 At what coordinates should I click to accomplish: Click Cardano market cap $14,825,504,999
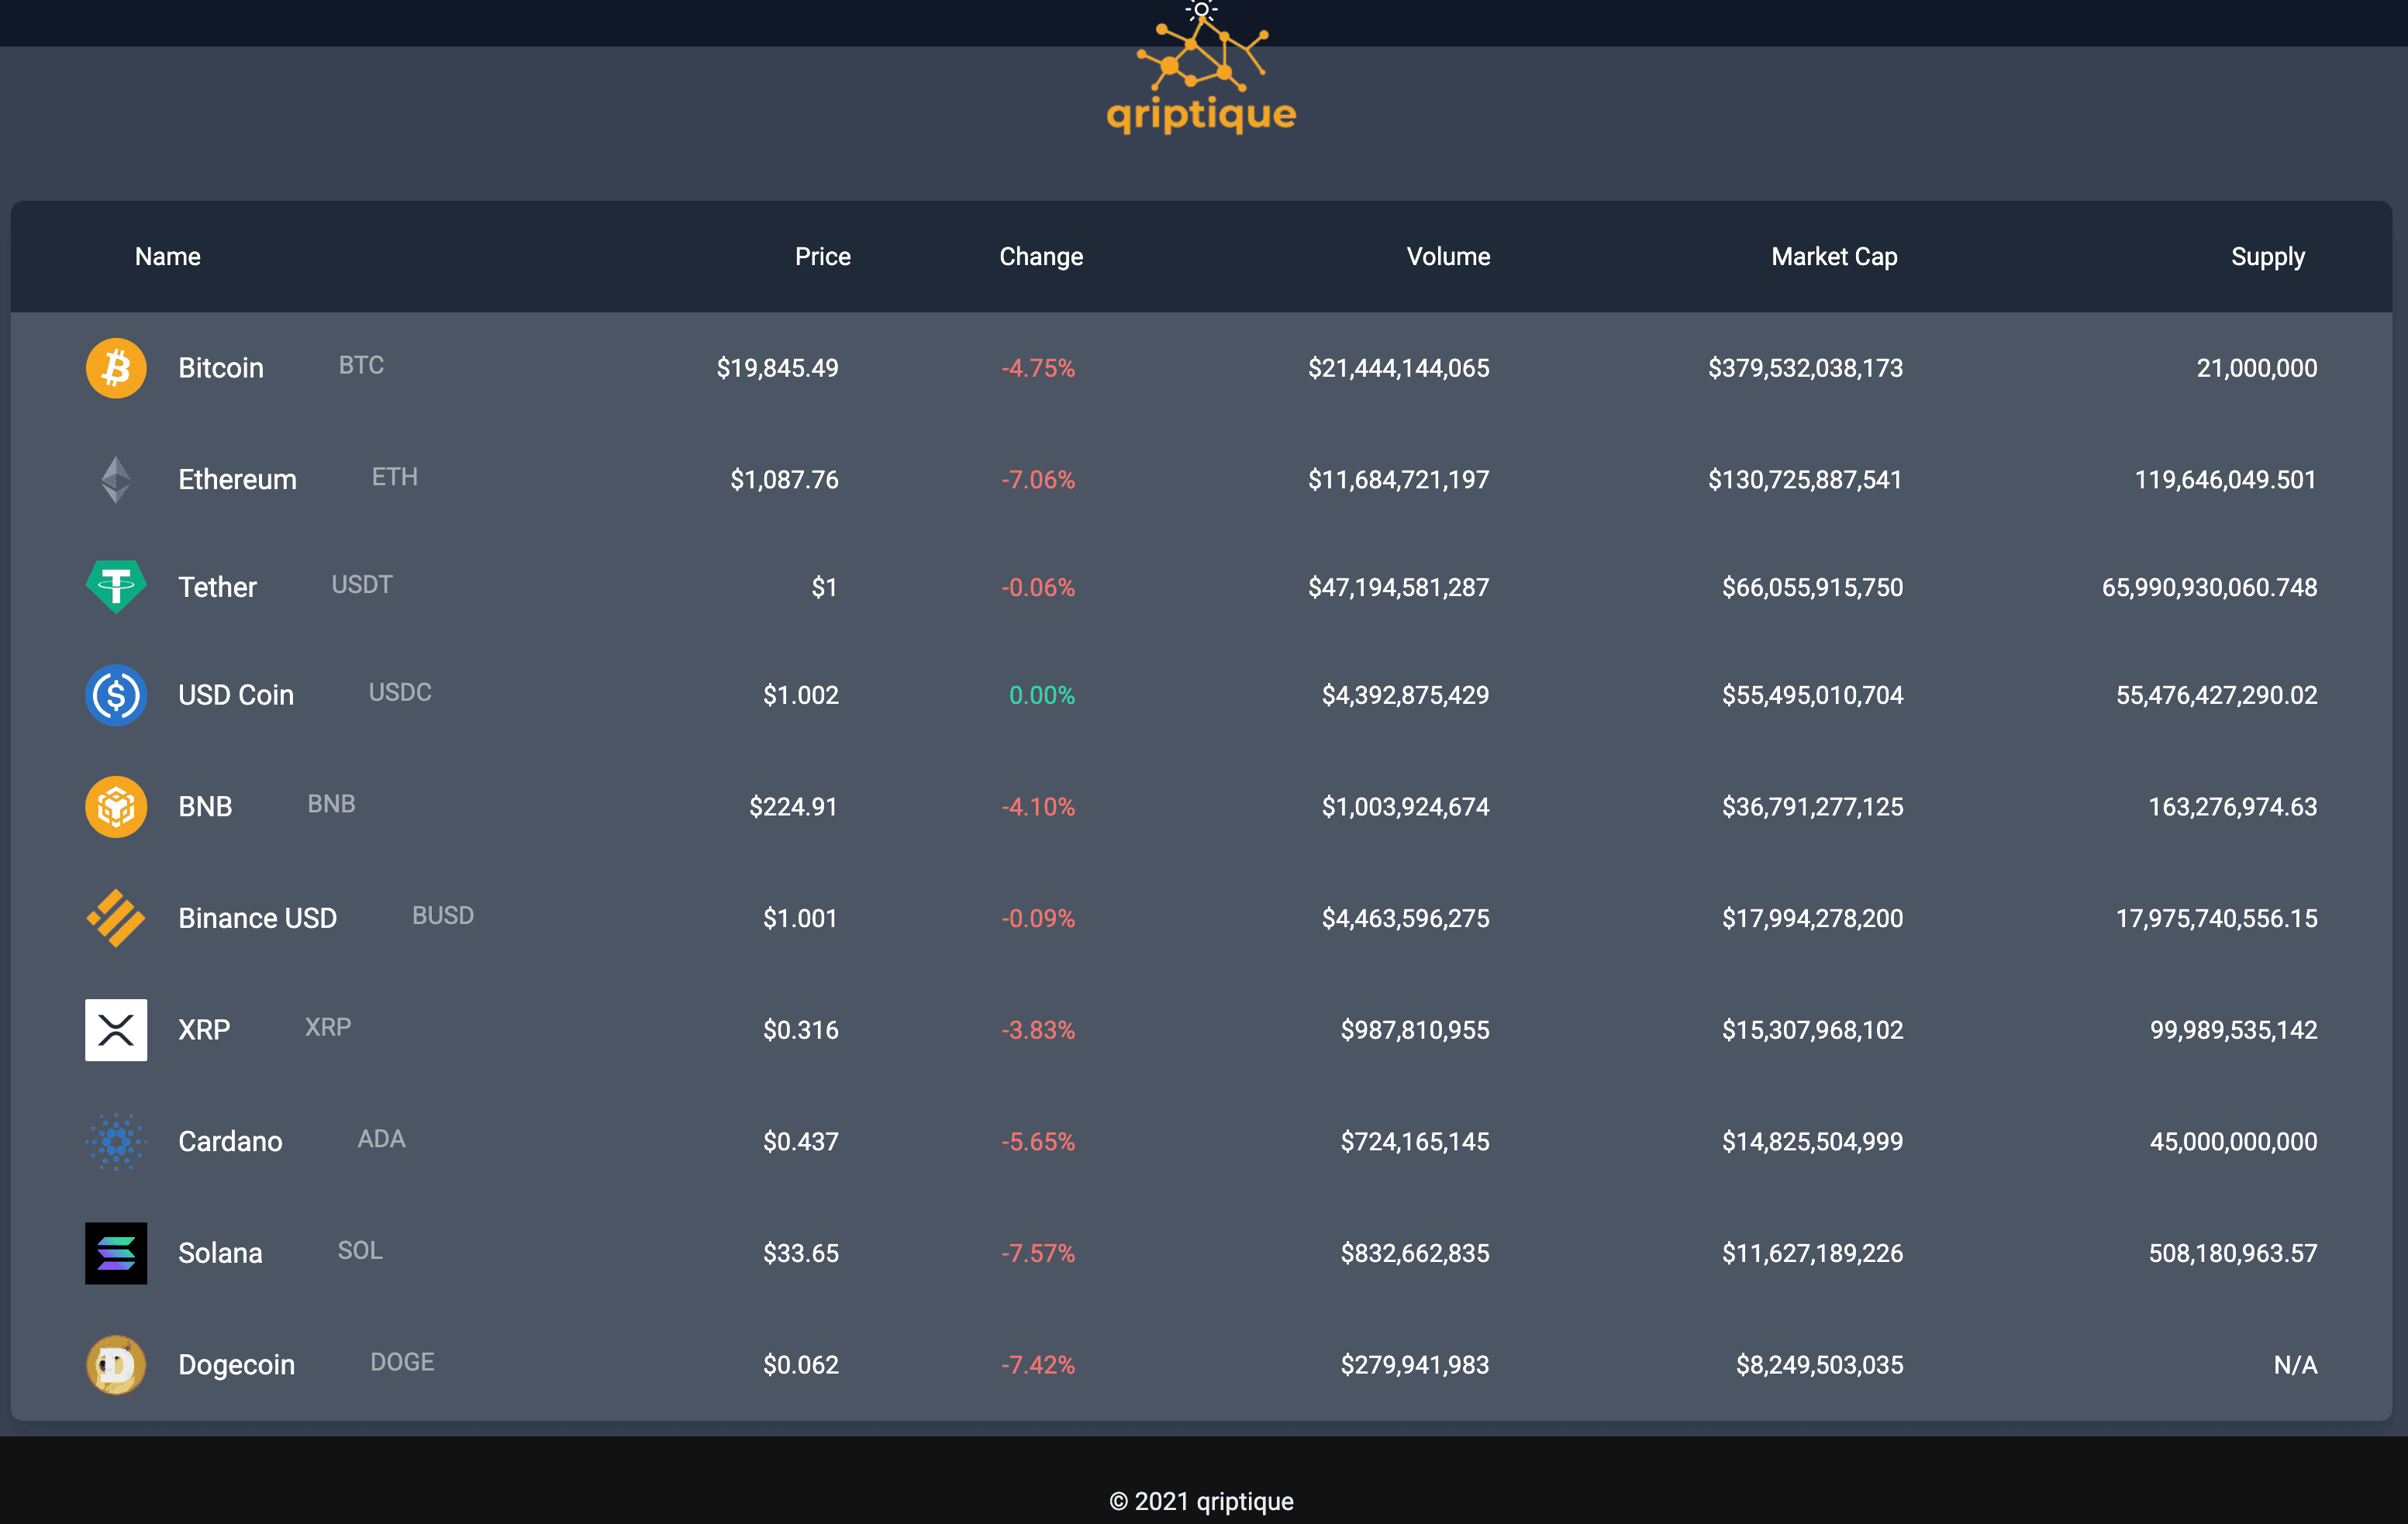coord(1812,1141)
